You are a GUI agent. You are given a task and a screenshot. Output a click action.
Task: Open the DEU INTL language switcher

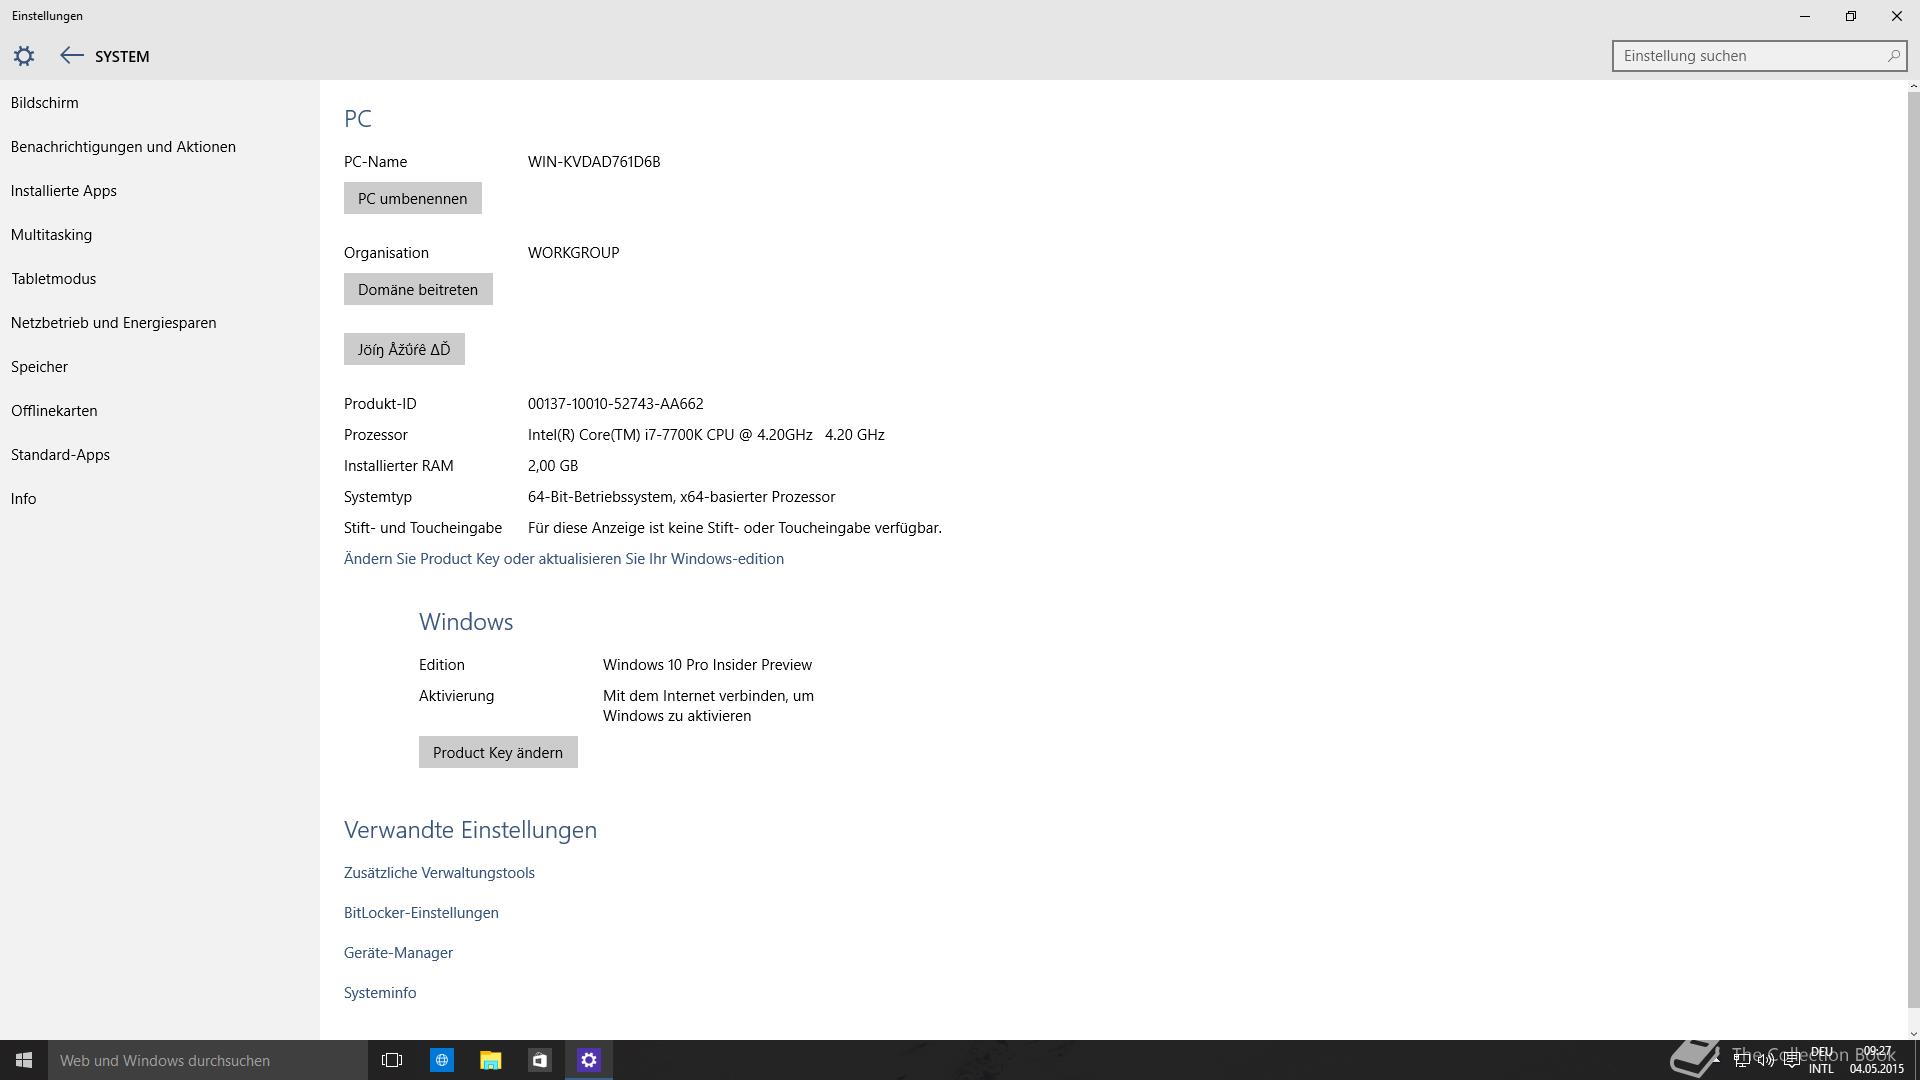click(1821, 1060)
